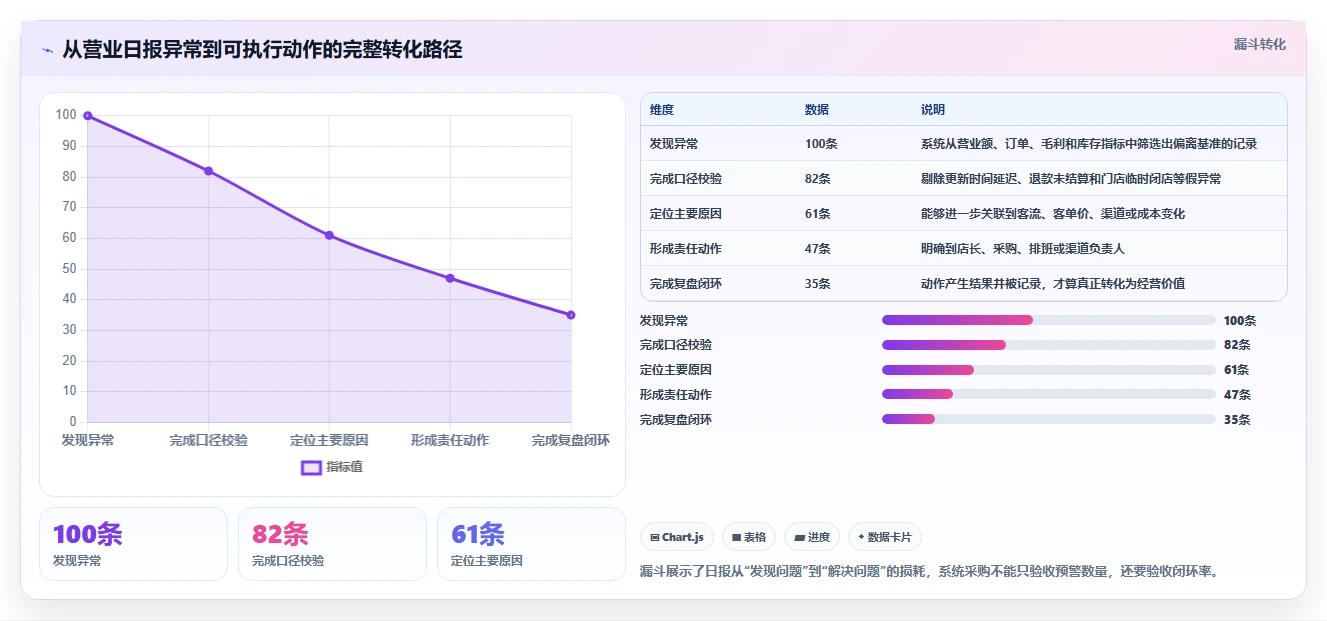Click the 表格 tag chip
Screen dimensions: 1327x621
[749, 537]
